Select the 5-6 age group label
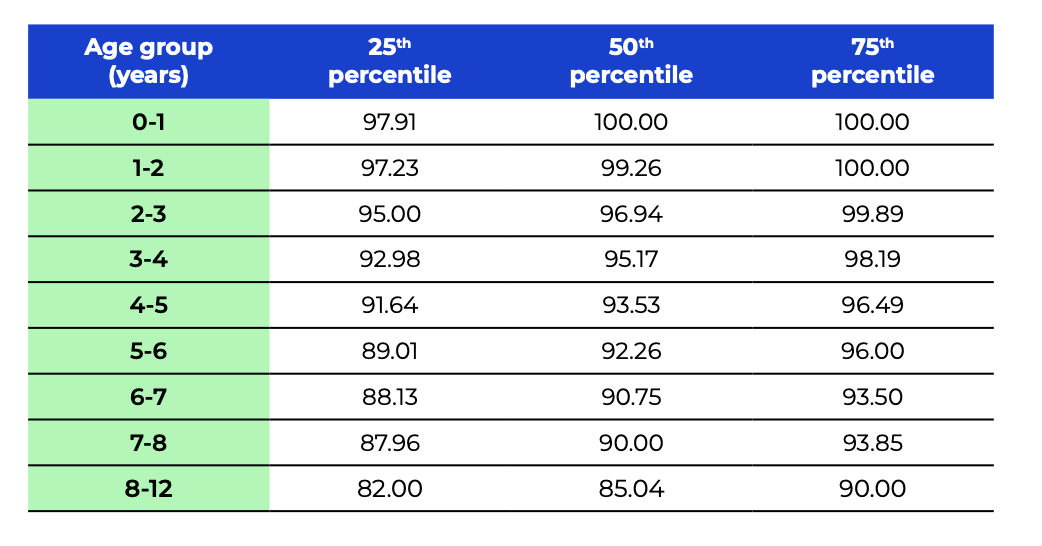 pyautogui.click(x=148, y=351)
